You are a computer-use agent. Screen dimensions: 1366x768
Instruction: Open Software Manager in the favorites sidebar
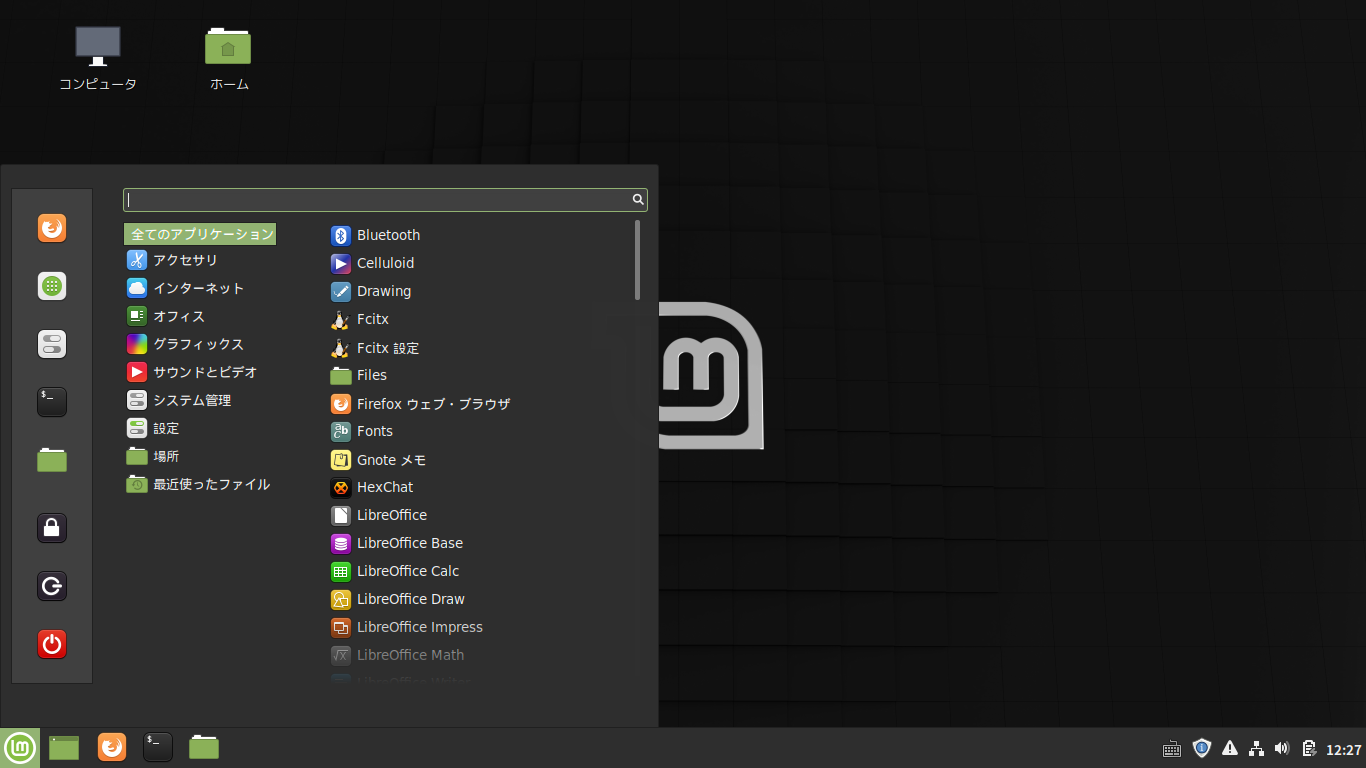pyautogui.click(x=52, y=286)
